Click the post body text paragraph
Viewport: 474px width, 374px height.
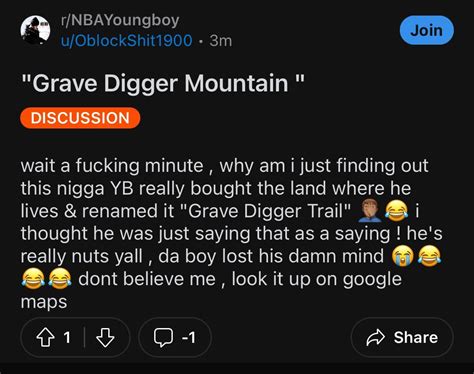coord(232,233)
